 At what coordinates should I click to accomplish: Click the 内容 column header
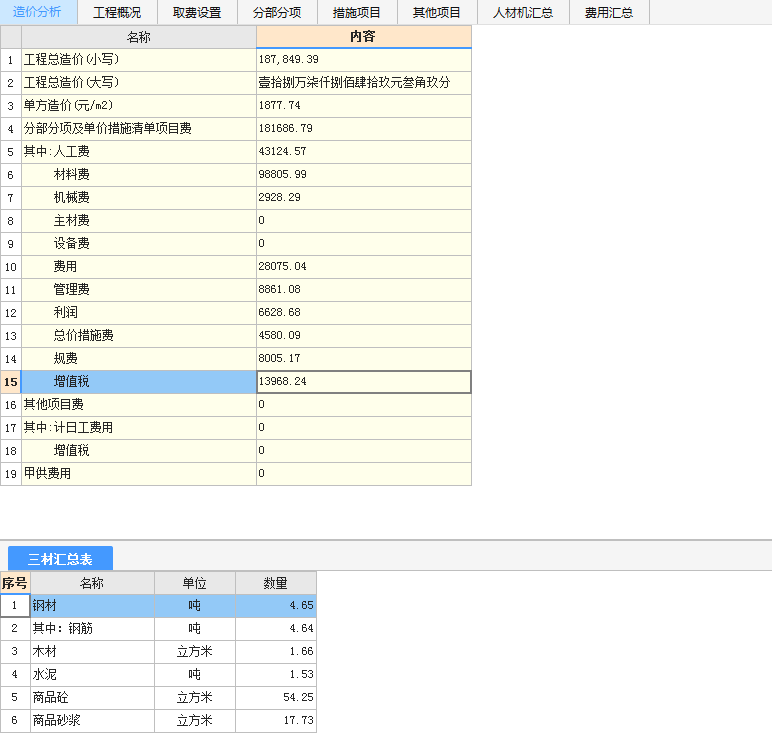[363, 37]
